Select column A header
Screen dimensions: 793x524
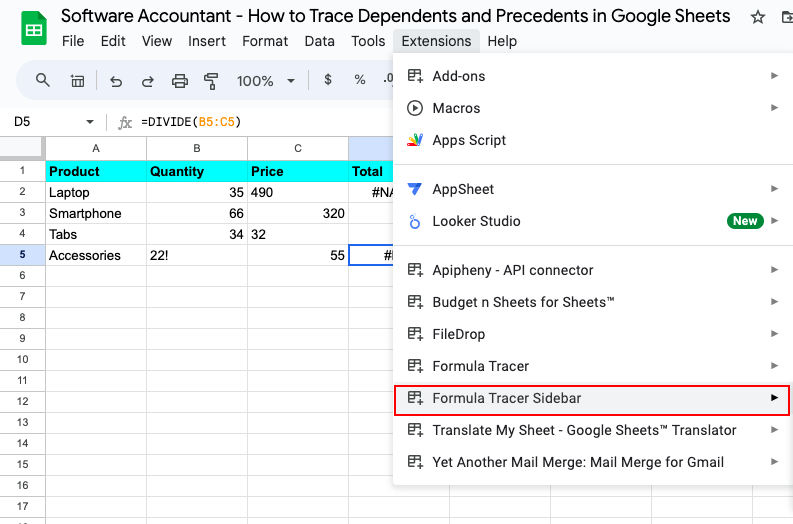(x=96, y=148)
